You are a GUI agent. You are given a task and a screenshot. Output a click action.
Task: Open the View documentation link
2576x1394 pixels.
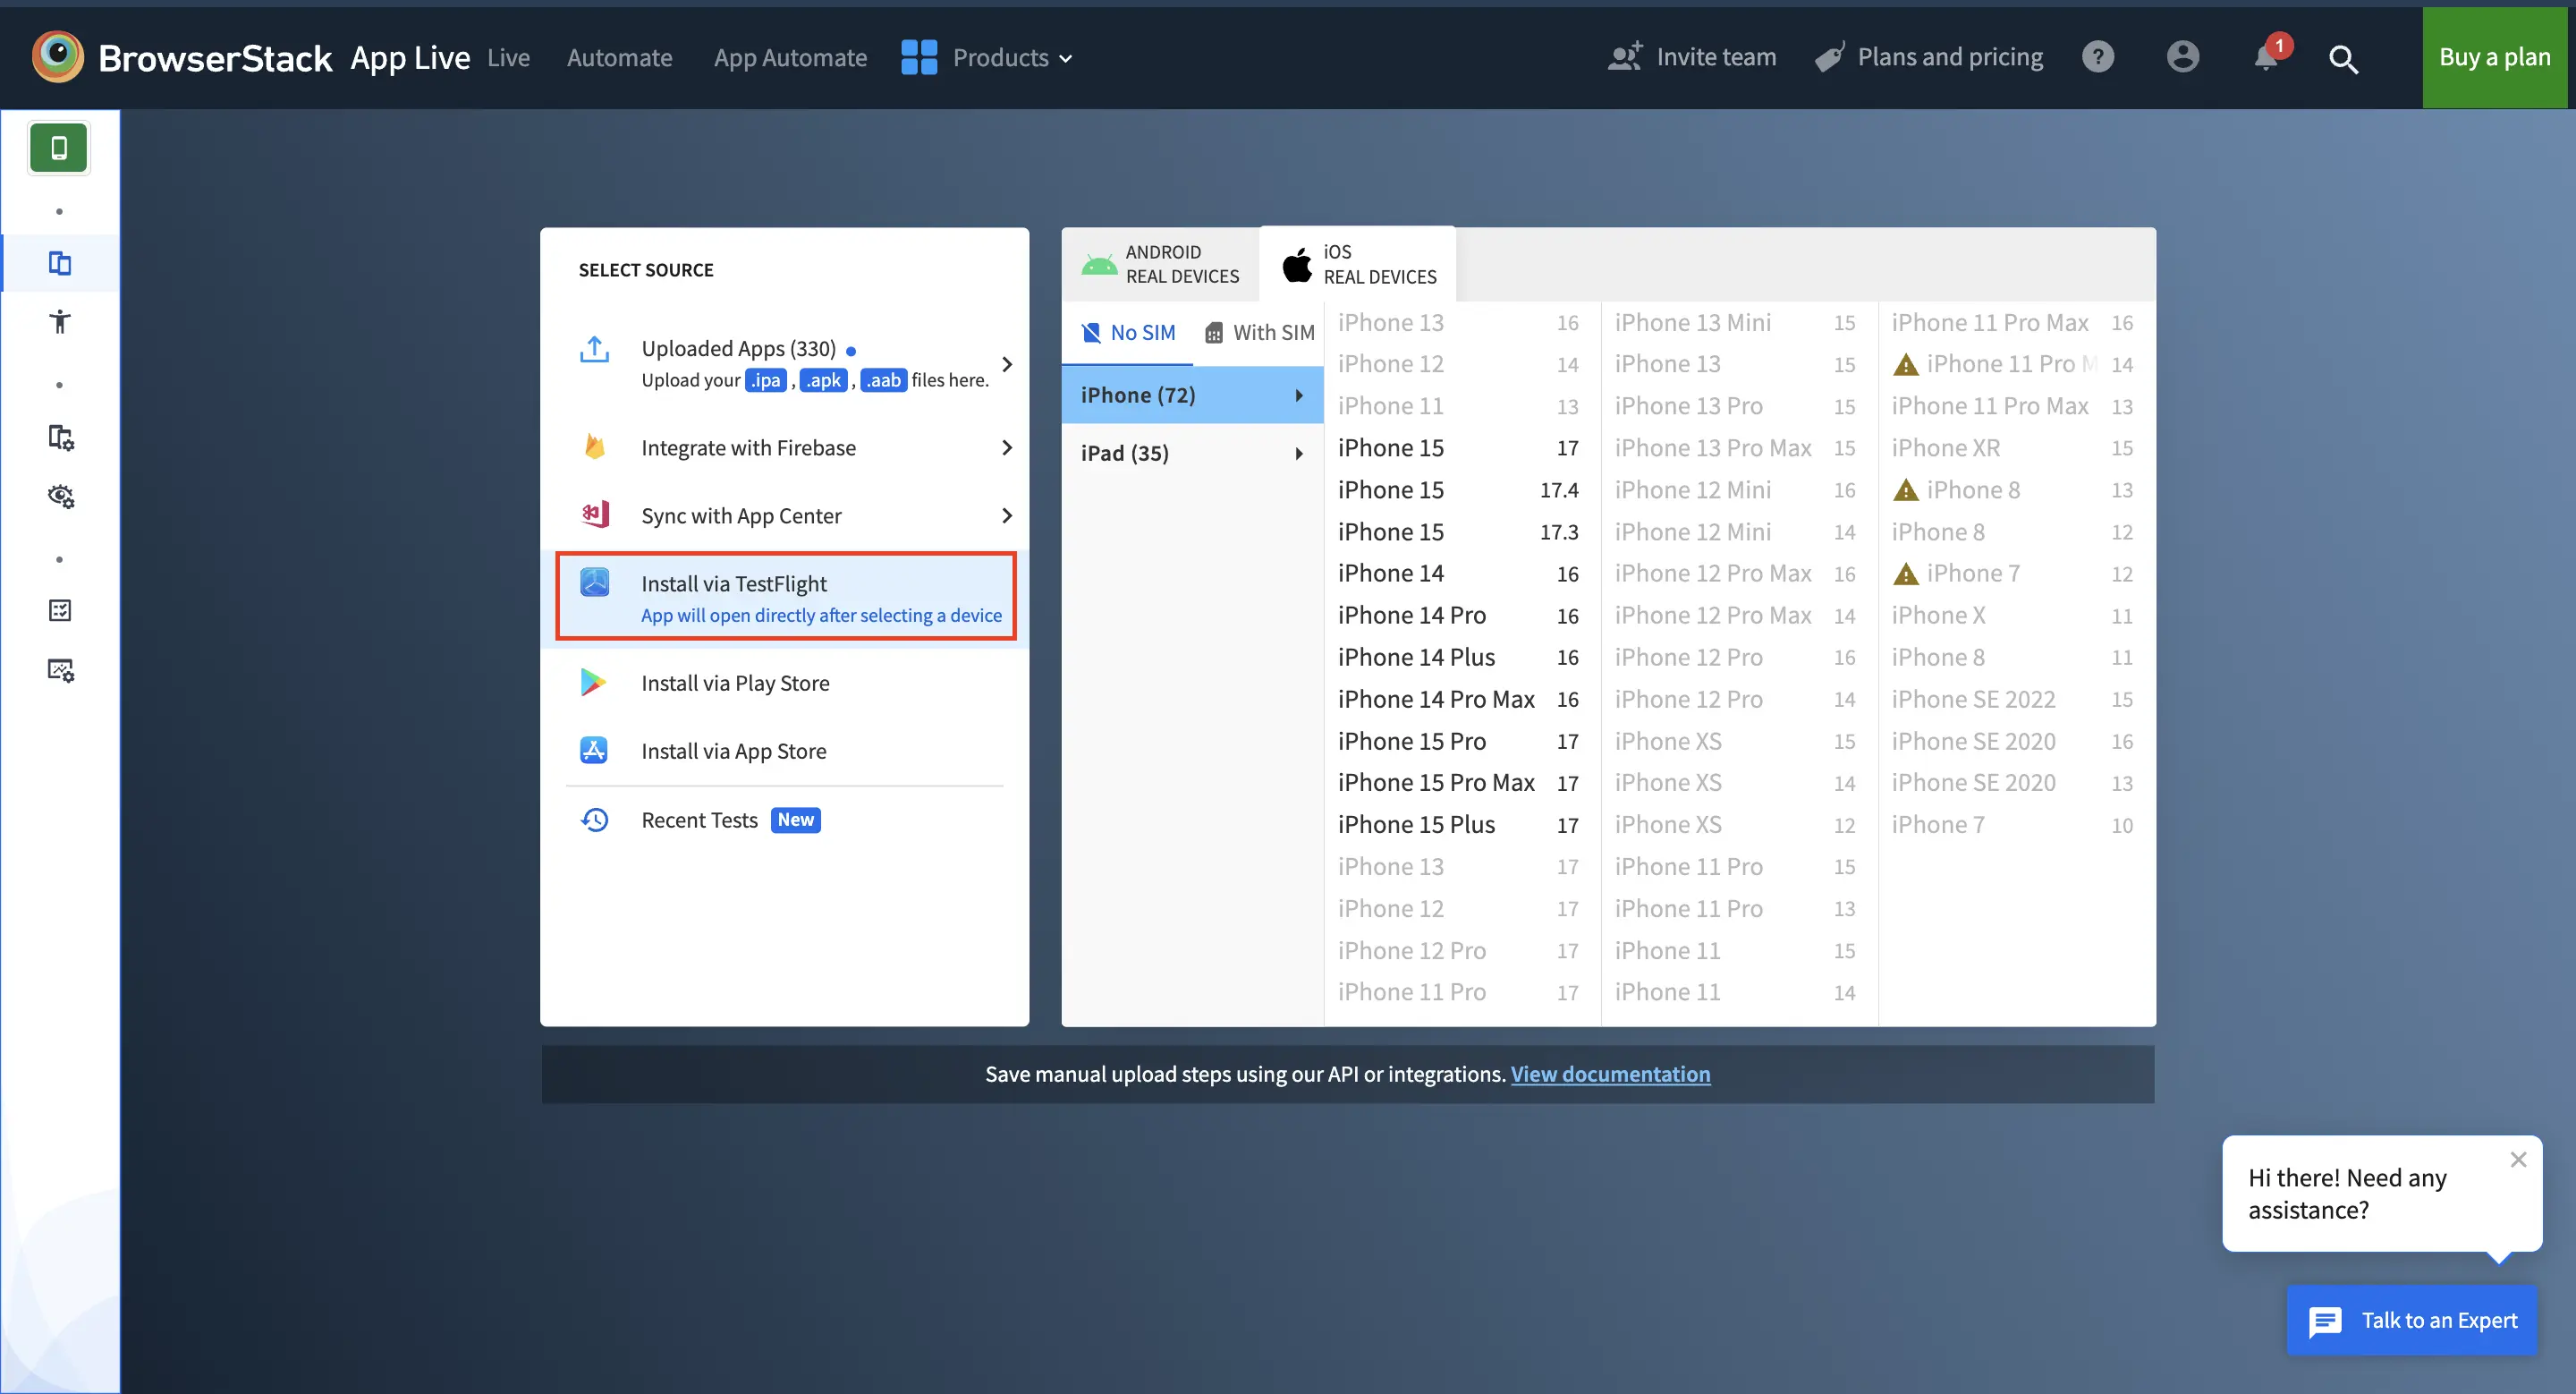tap(1609, 1074)
